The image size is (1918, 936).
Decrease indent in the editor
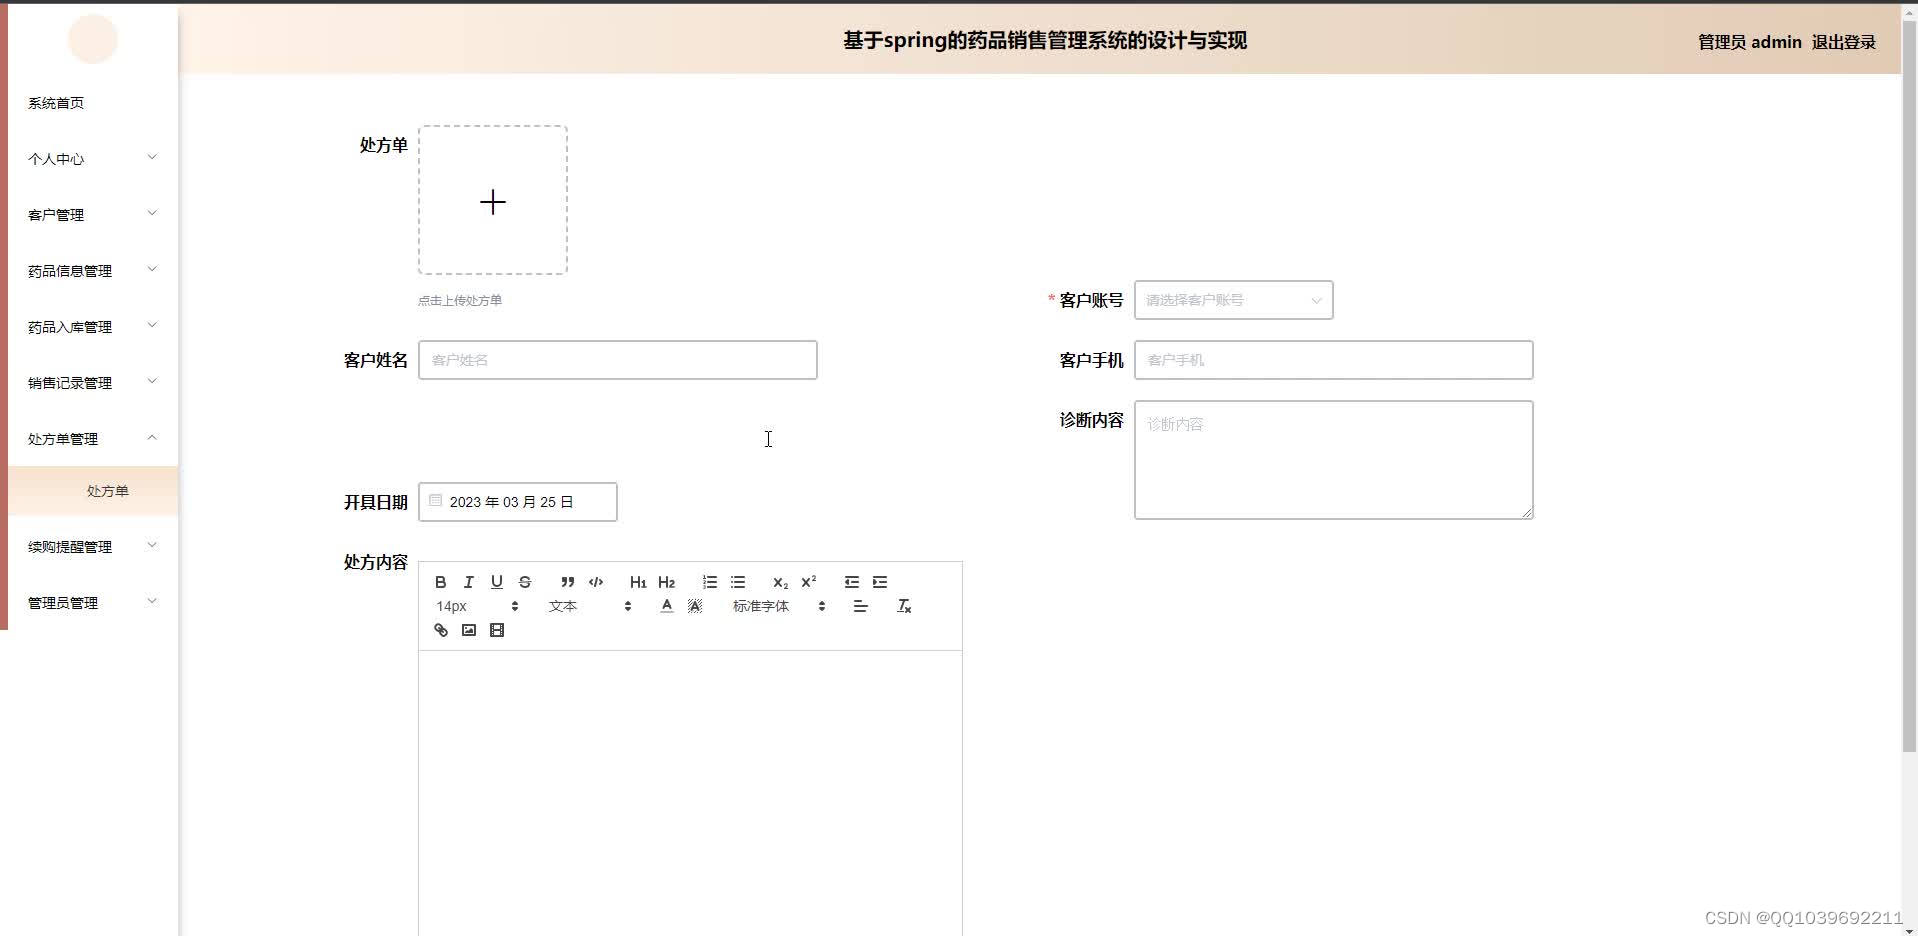coord(851,582)
